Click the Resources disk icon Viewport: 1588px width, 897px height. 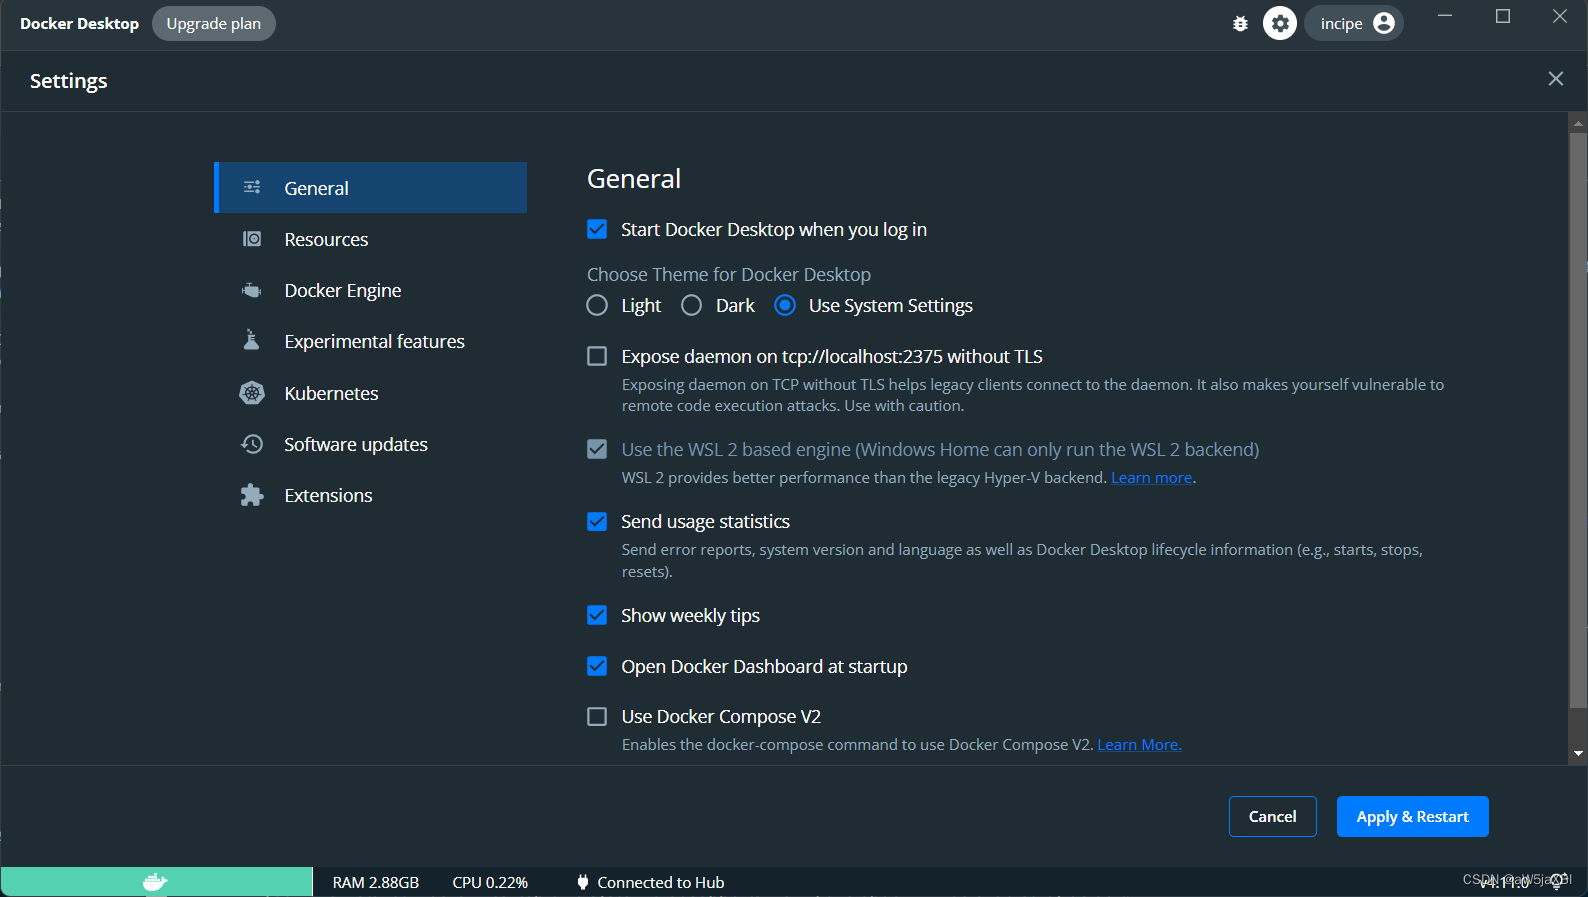252,239
